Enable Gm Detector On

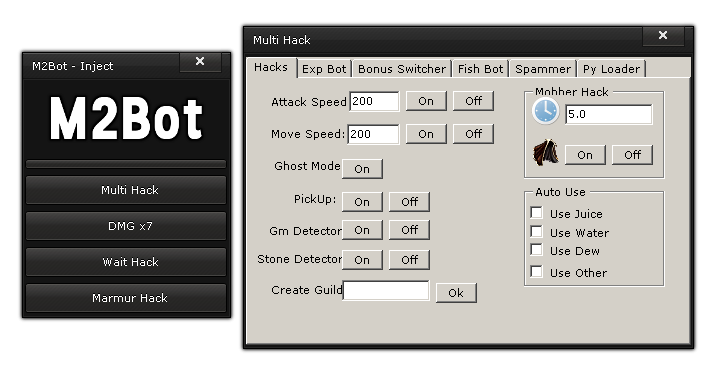pos(362,230)
